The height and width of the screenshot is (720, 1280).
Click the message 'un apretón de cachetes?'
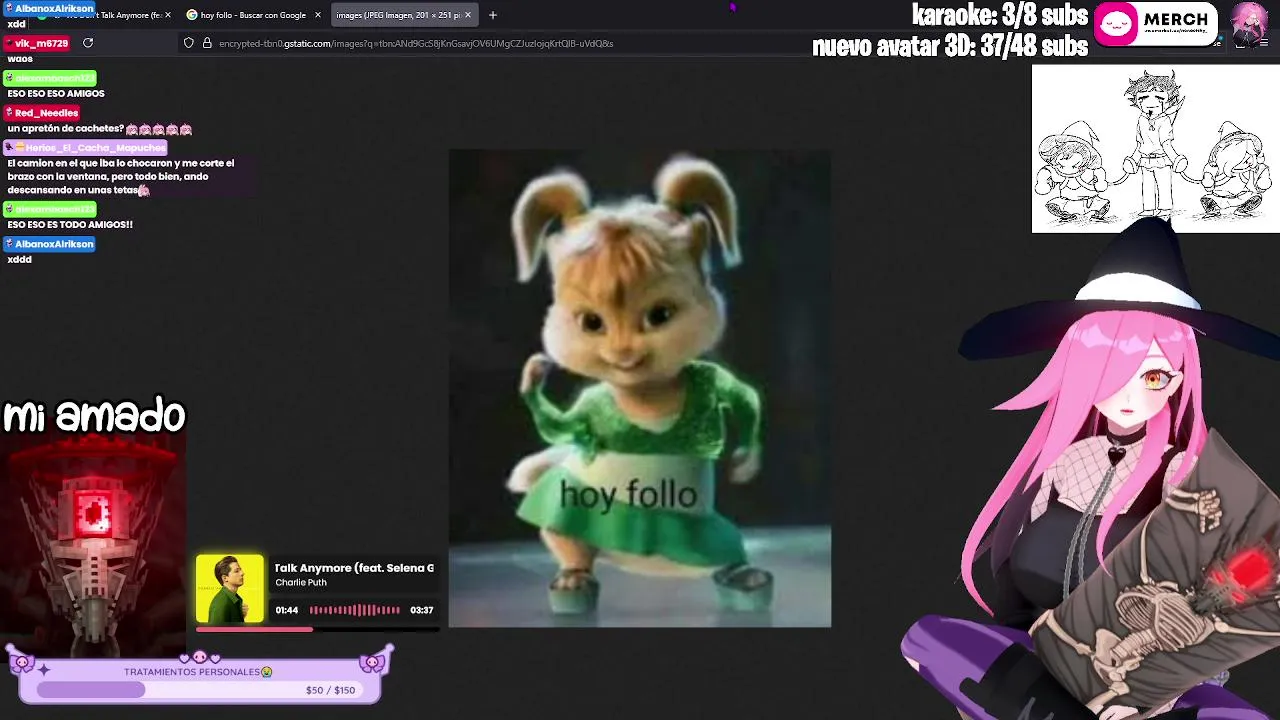click(x=65, y=129)
